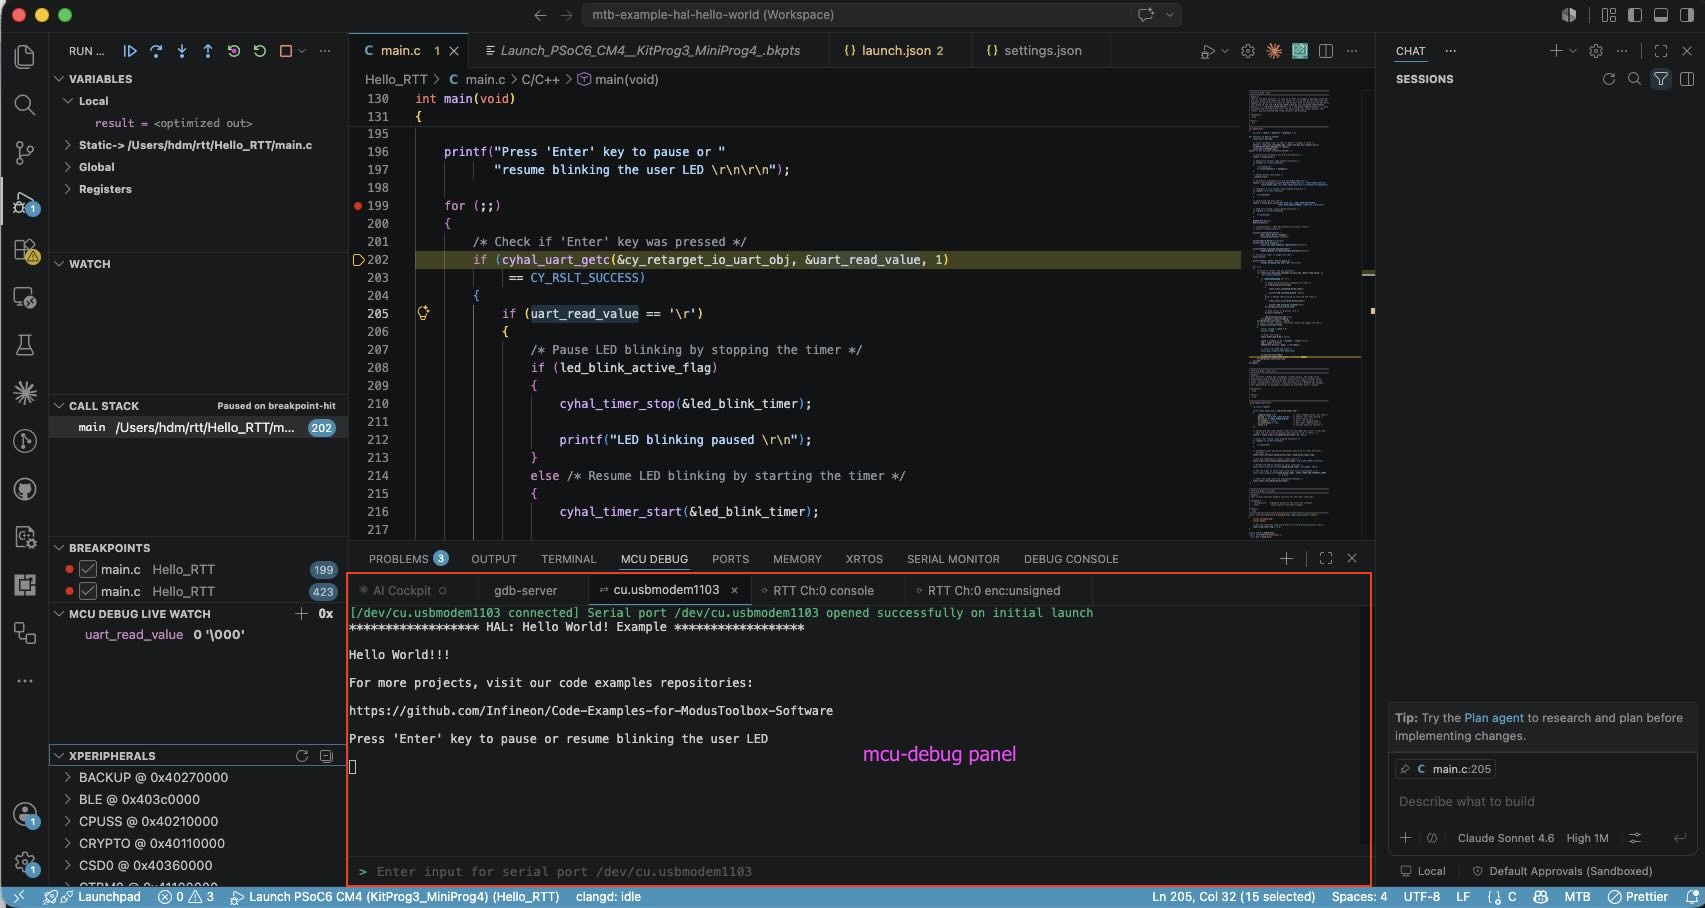Continue debugging with the Continue button
Screen dimensions: 1705x908
point(130,51)
